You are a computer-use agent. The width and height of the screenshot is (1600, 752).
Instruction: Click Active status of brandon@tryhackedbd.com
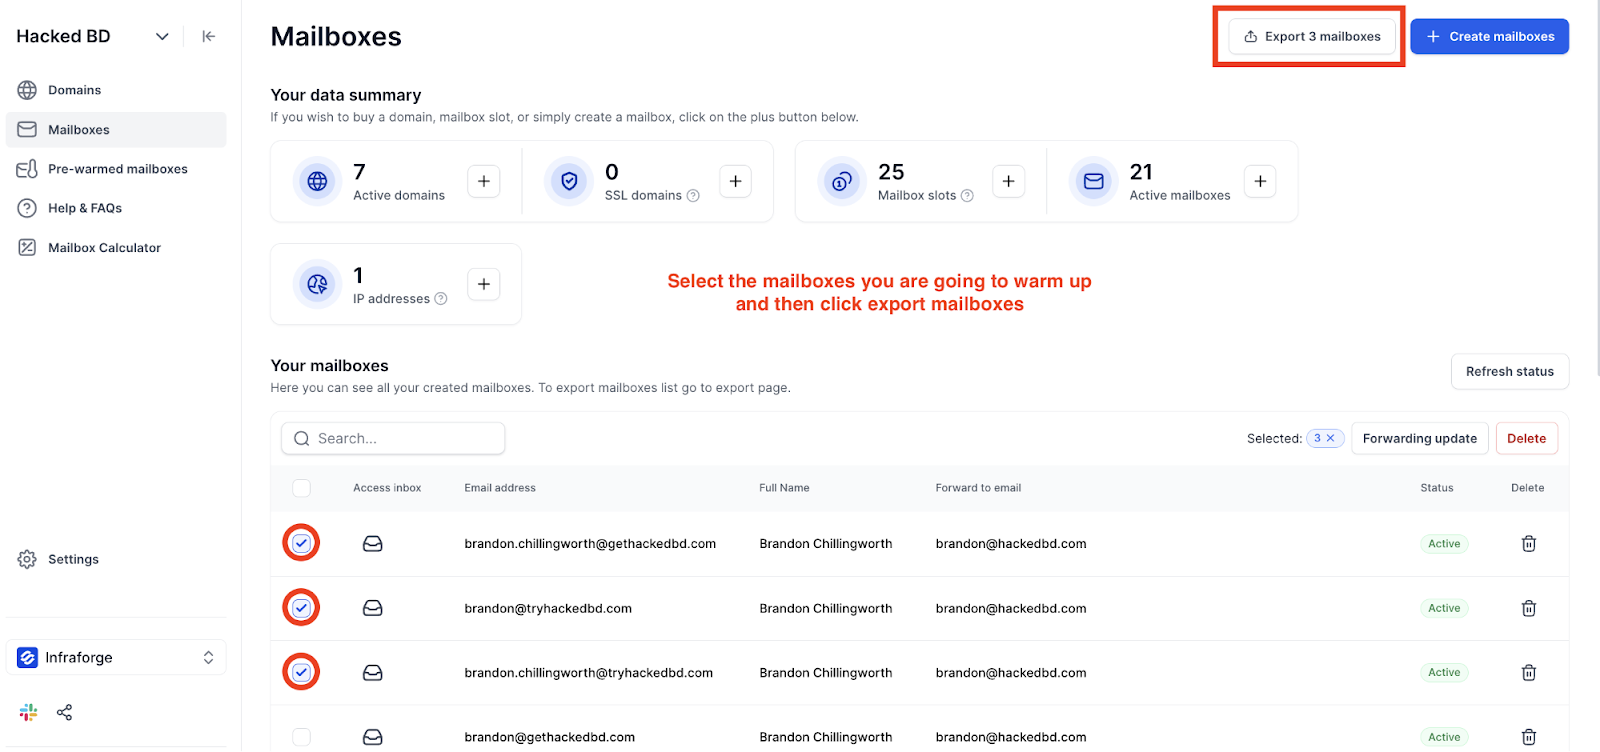coord(1444,608)
